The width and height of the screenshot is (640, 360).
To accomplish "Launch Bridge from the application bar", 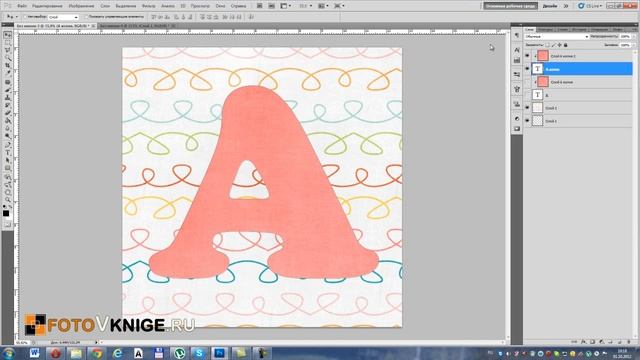I will (259, 6).
